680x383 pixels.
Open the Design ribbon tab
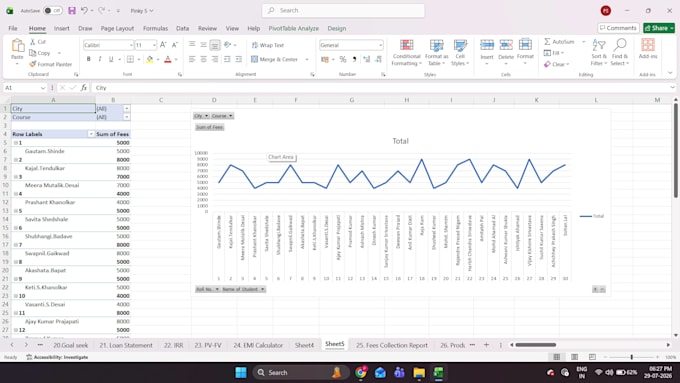point(337,28)
